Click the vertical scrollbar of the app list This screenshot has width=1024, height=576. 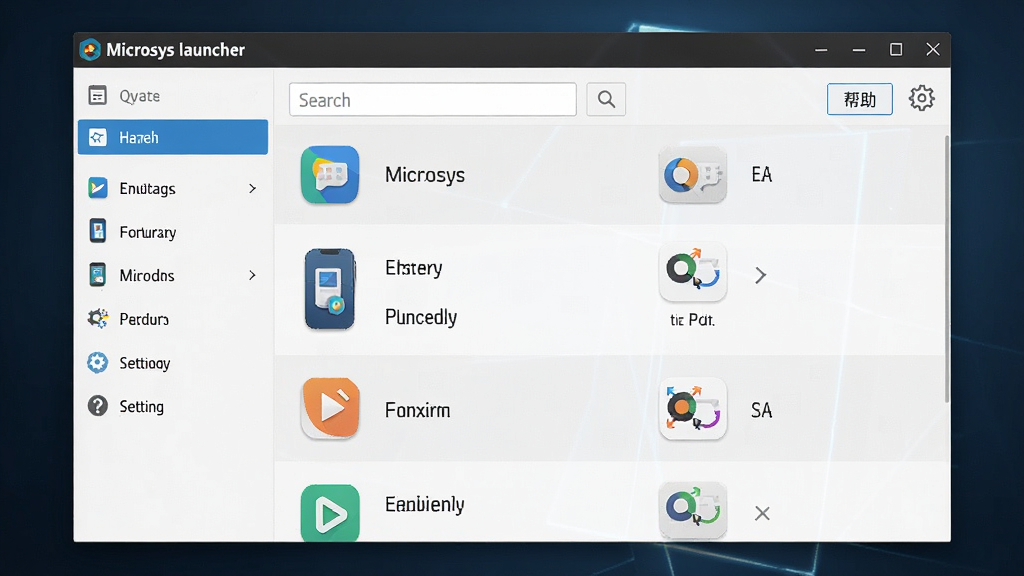tap(946, 269)
